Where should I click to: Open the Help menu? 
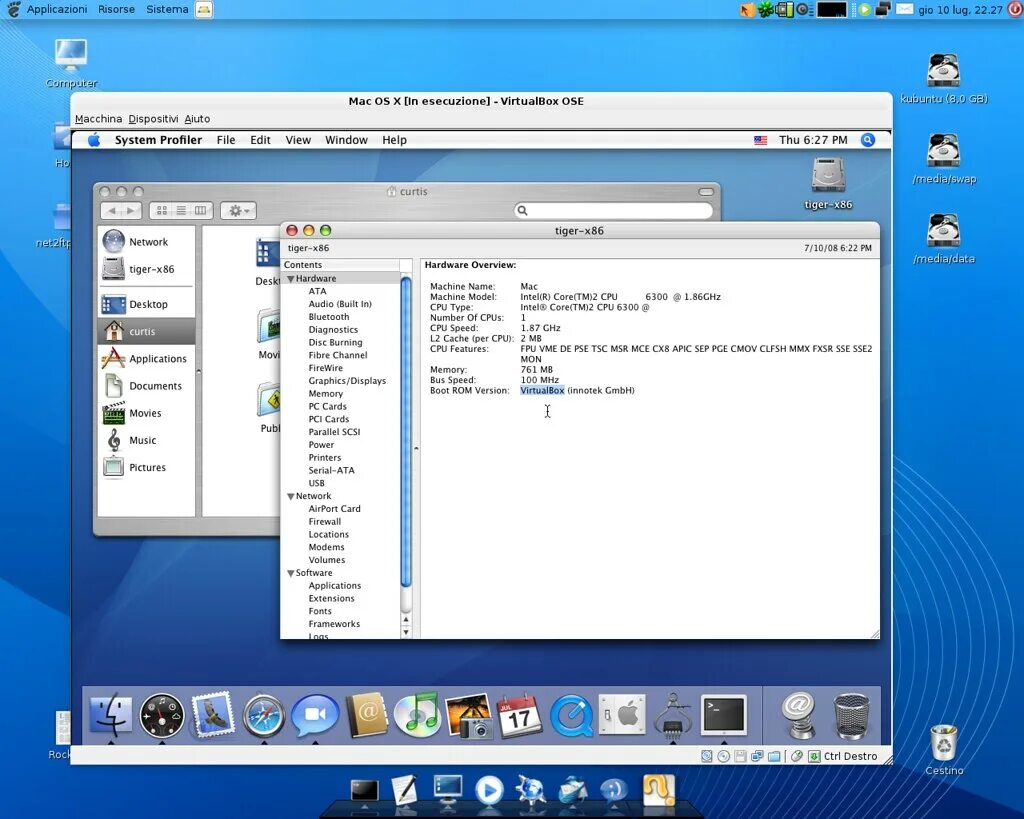[x=394, y=140]
